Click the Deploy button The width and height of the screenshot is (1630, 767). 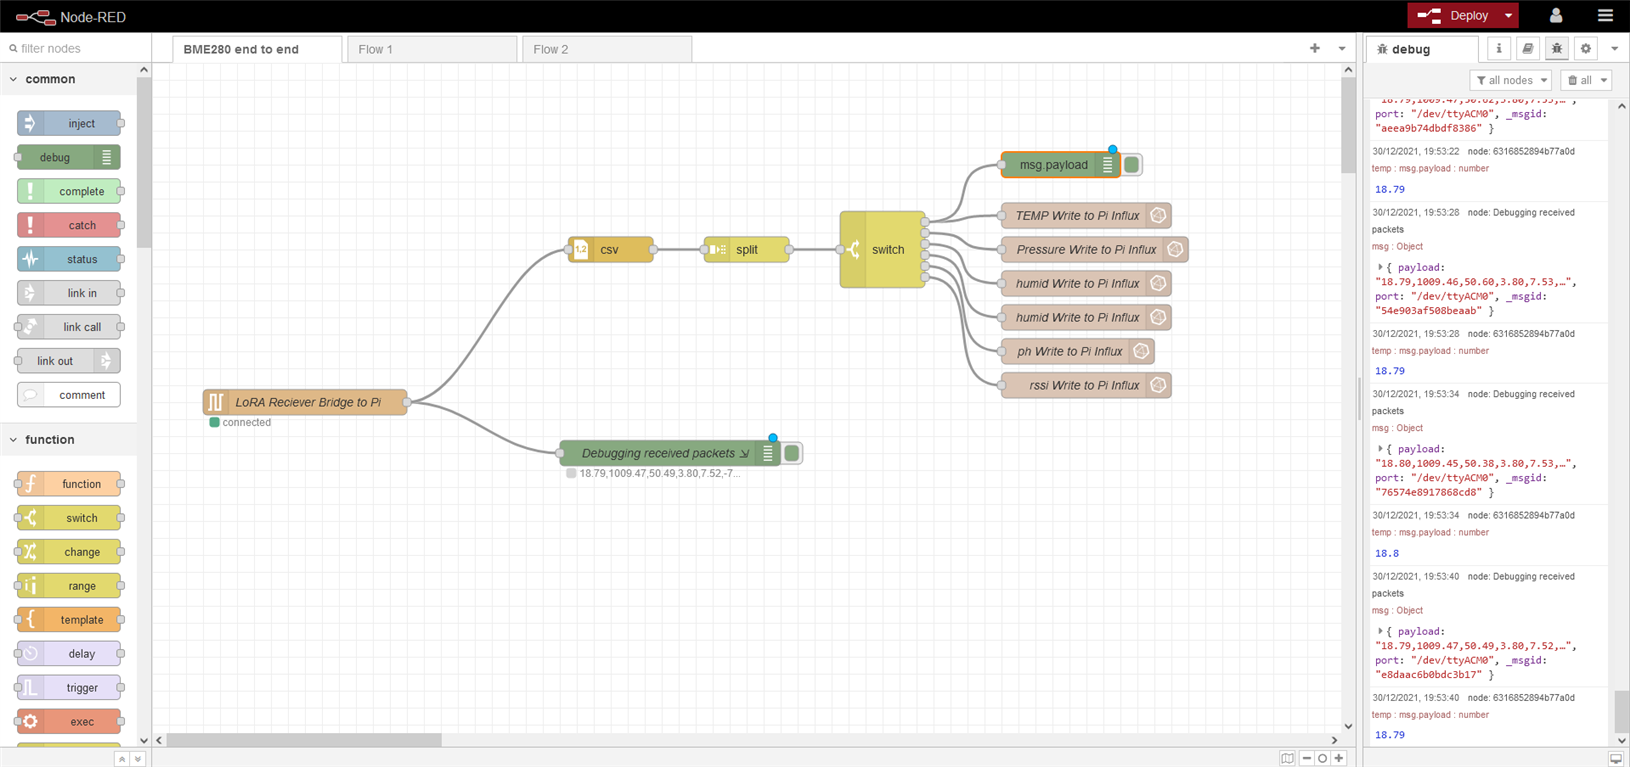[1454, 16]
